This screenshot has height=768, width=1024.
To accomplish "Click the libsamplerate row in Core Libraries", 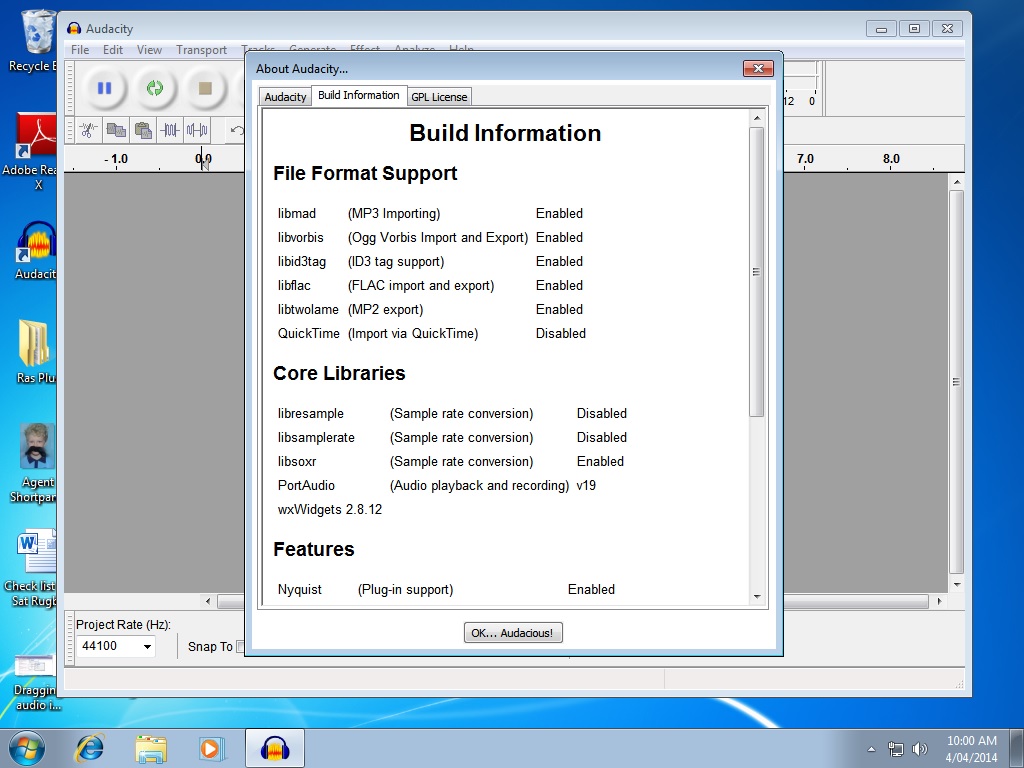I will (x=452, y=438).
